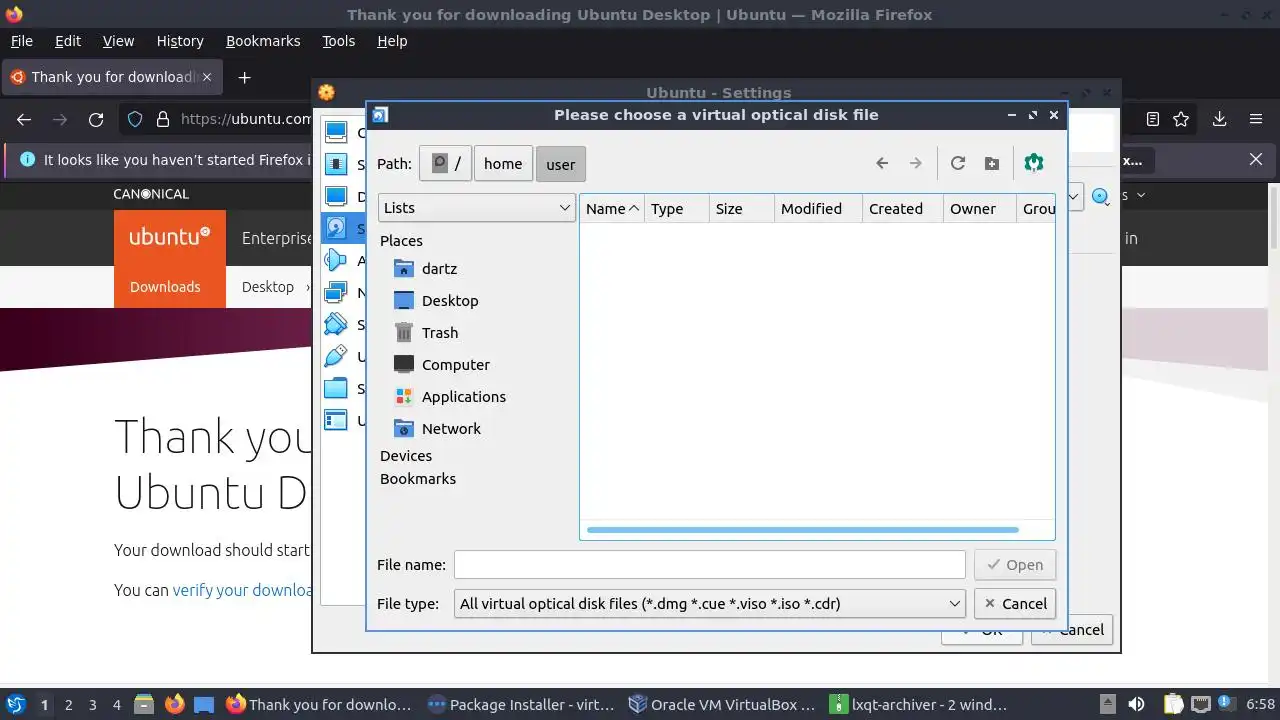Click the root '/' path button
This screenshot has height=720, width=1280.
point(445,164)
